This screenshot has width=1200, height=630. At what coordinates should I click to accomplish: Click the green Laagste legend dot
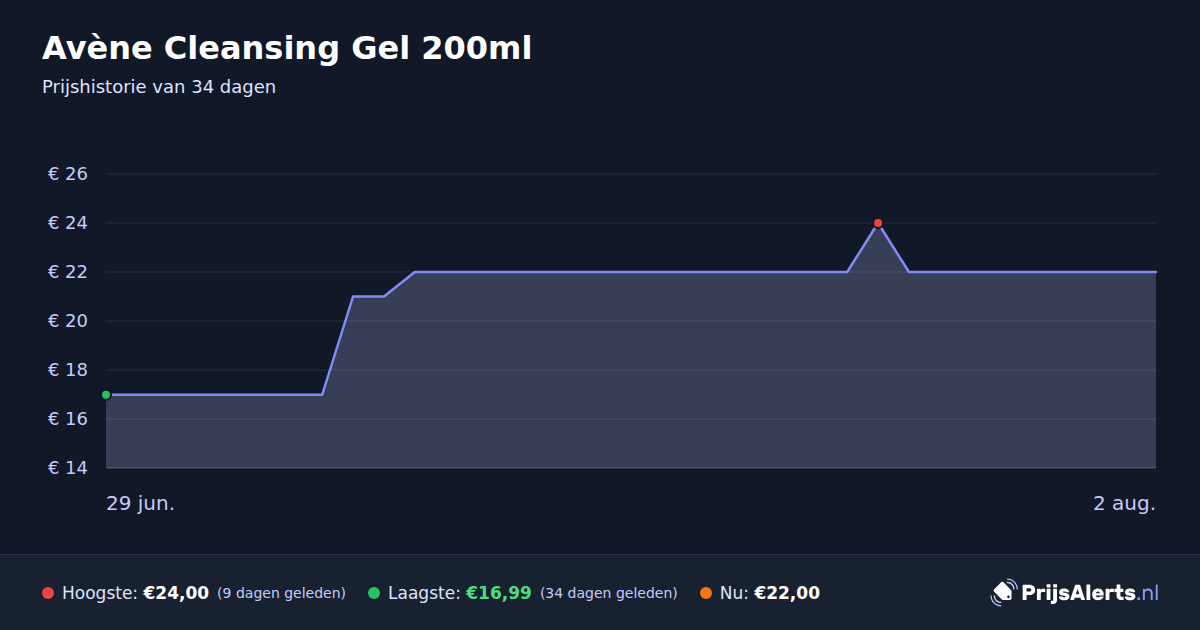click(x=374, y=593)
